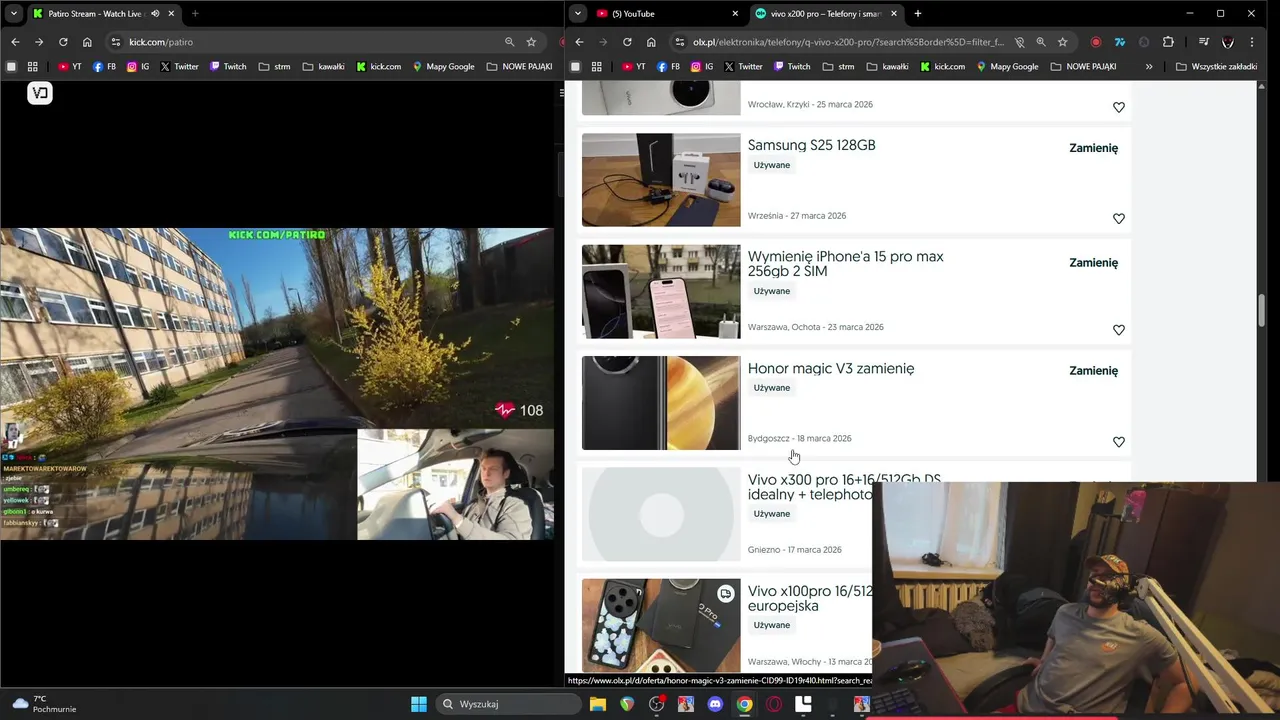This screenshot has width=1280, height=720.
Task: Click the Samsung S25 product thumbnail
Action: (661, 180)
